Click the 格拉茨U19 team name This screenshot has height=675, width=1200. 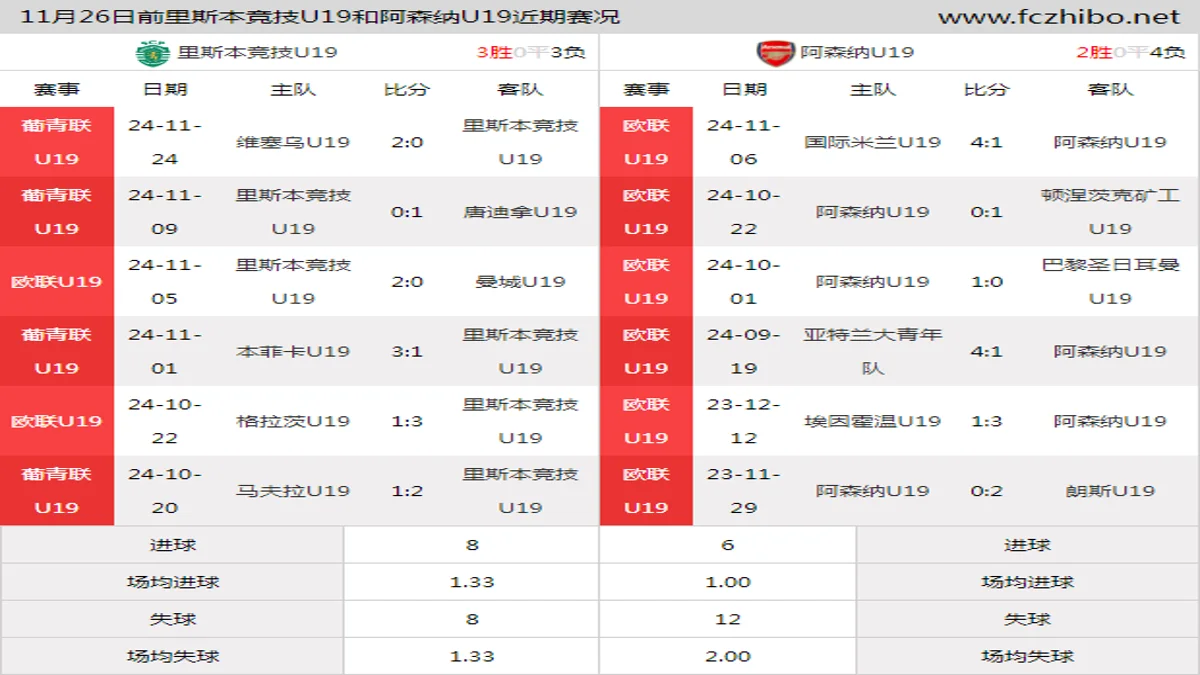293,422
